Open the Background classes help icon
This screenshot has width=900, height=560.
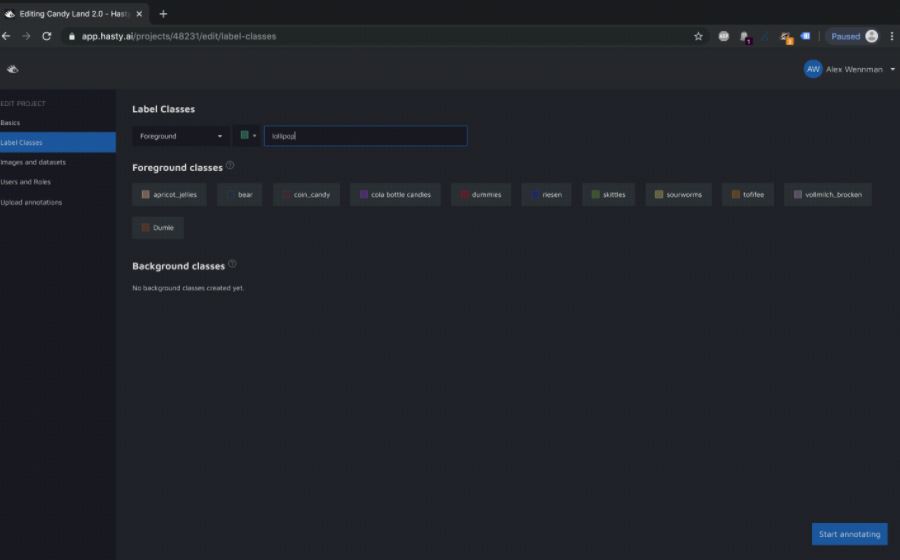tap(232, 264)
